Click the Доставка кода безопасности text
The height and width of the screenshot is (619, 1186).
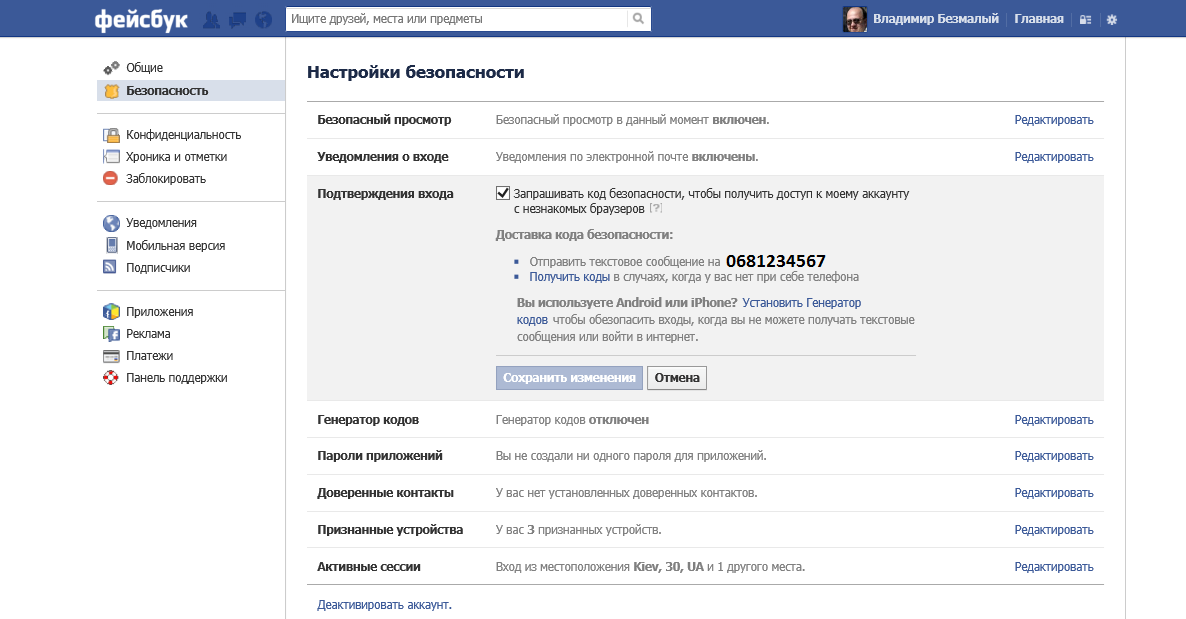click(x=584, y=235)
